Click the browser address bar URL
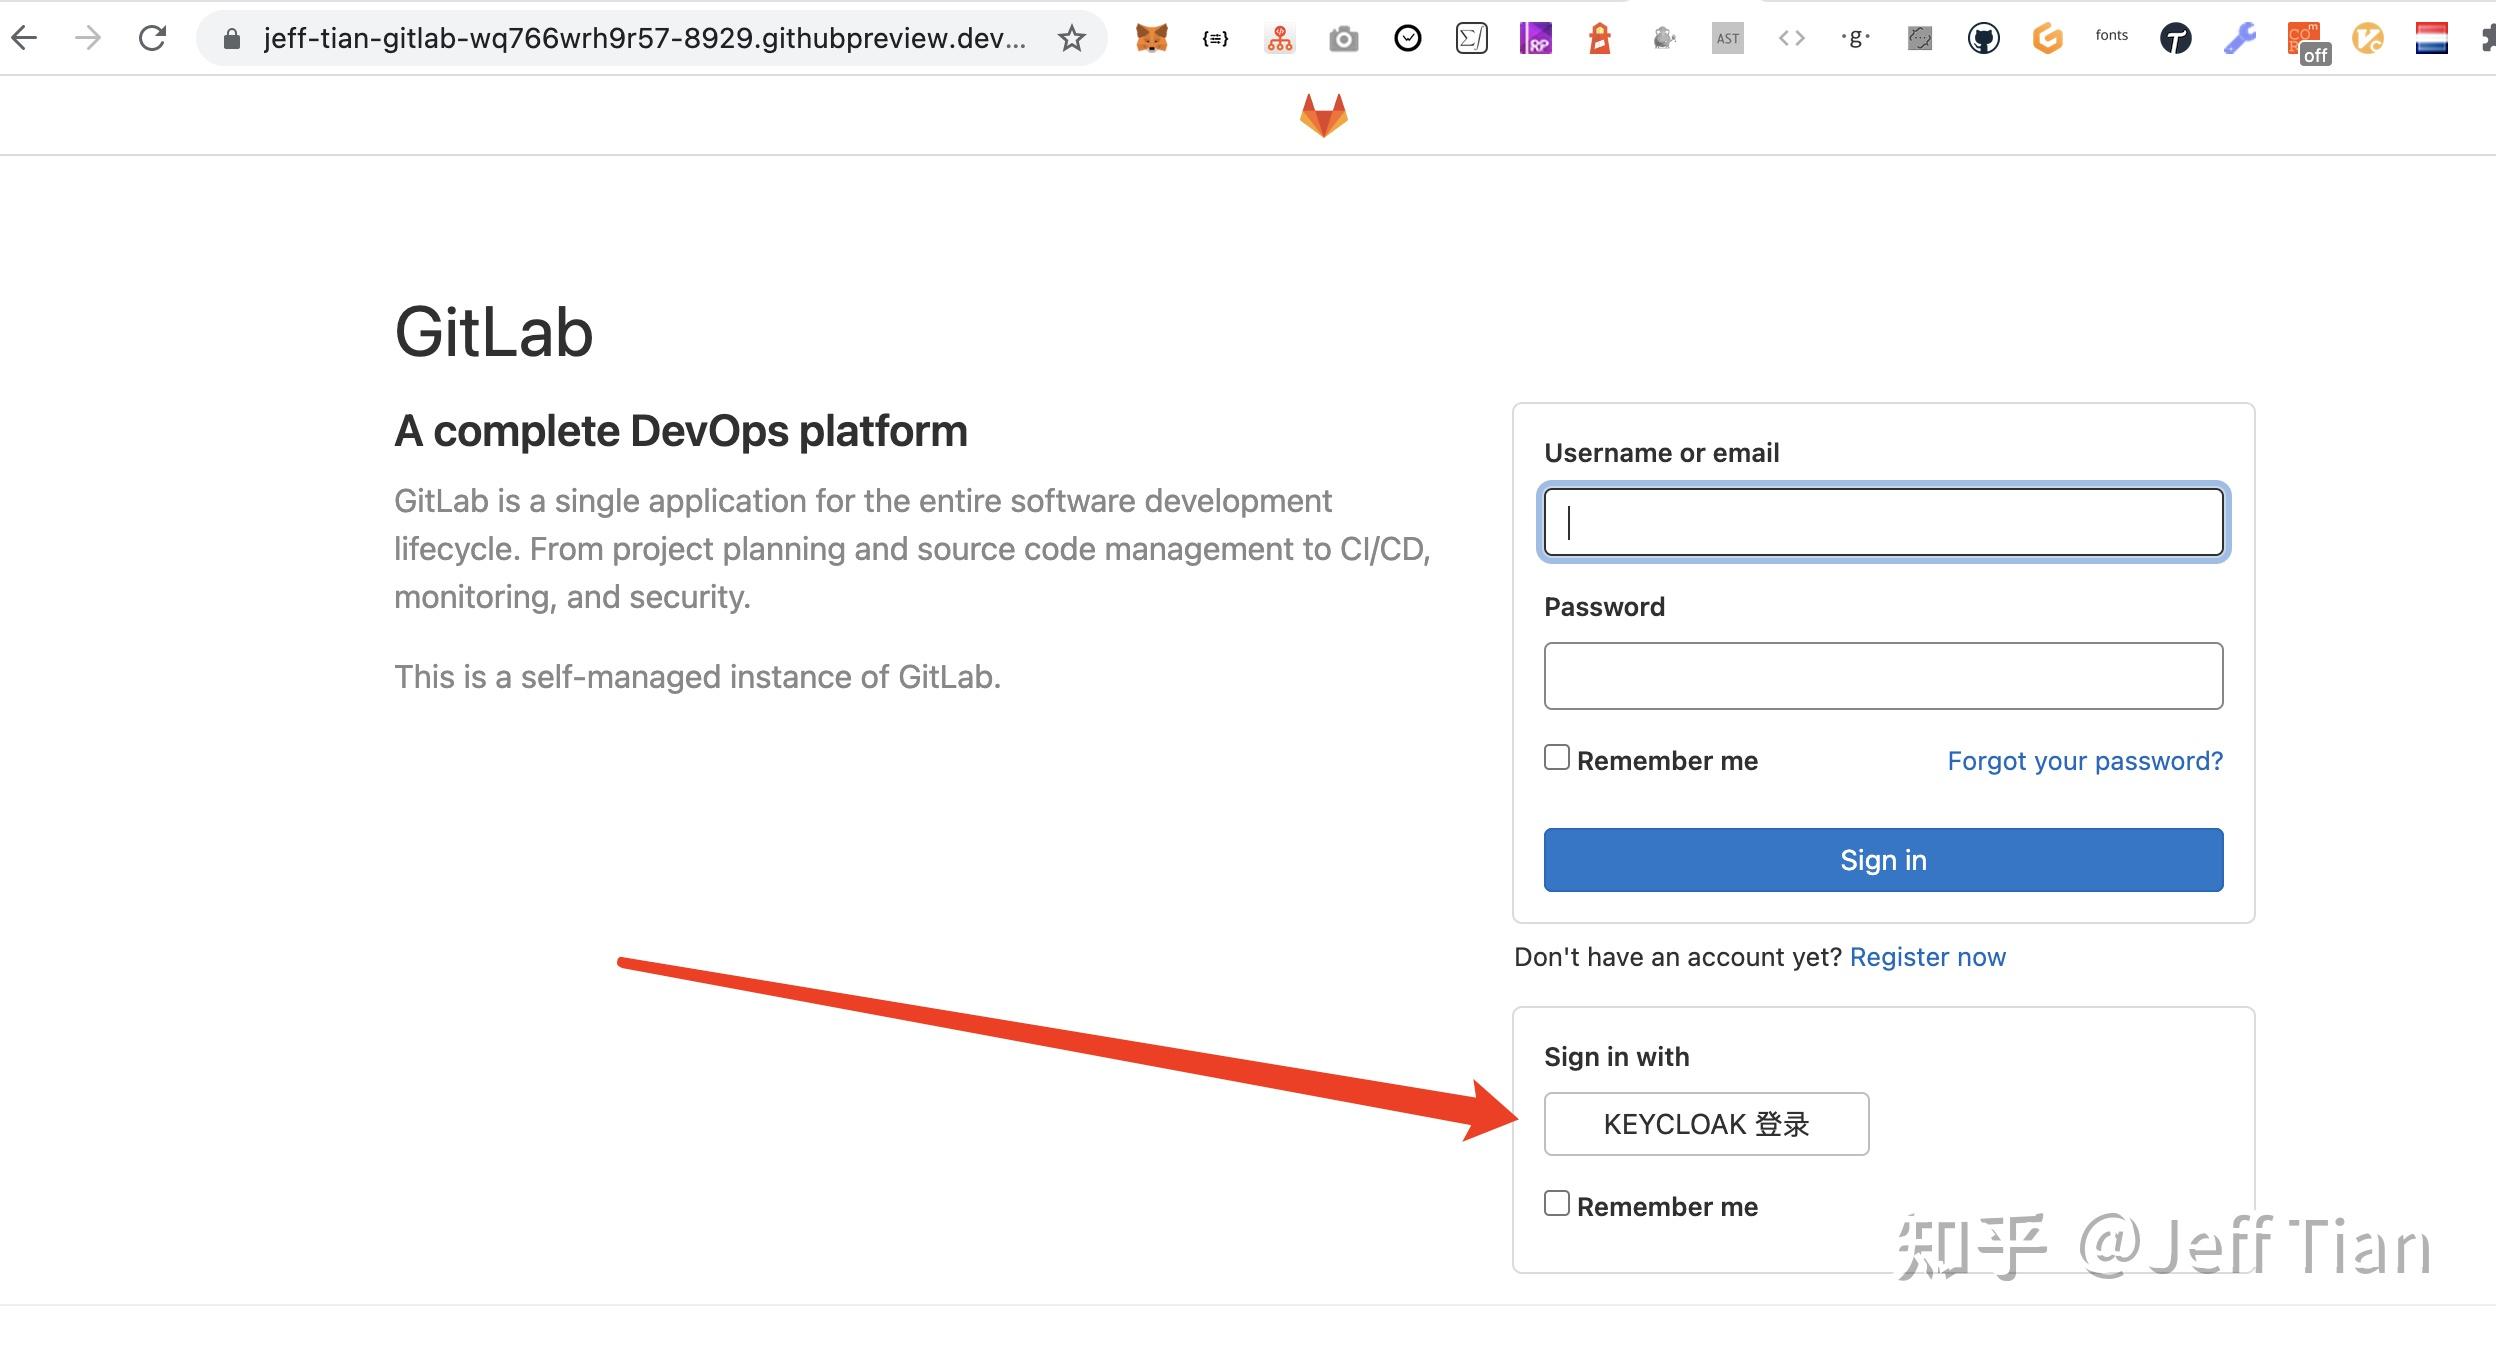 (644, 39)
